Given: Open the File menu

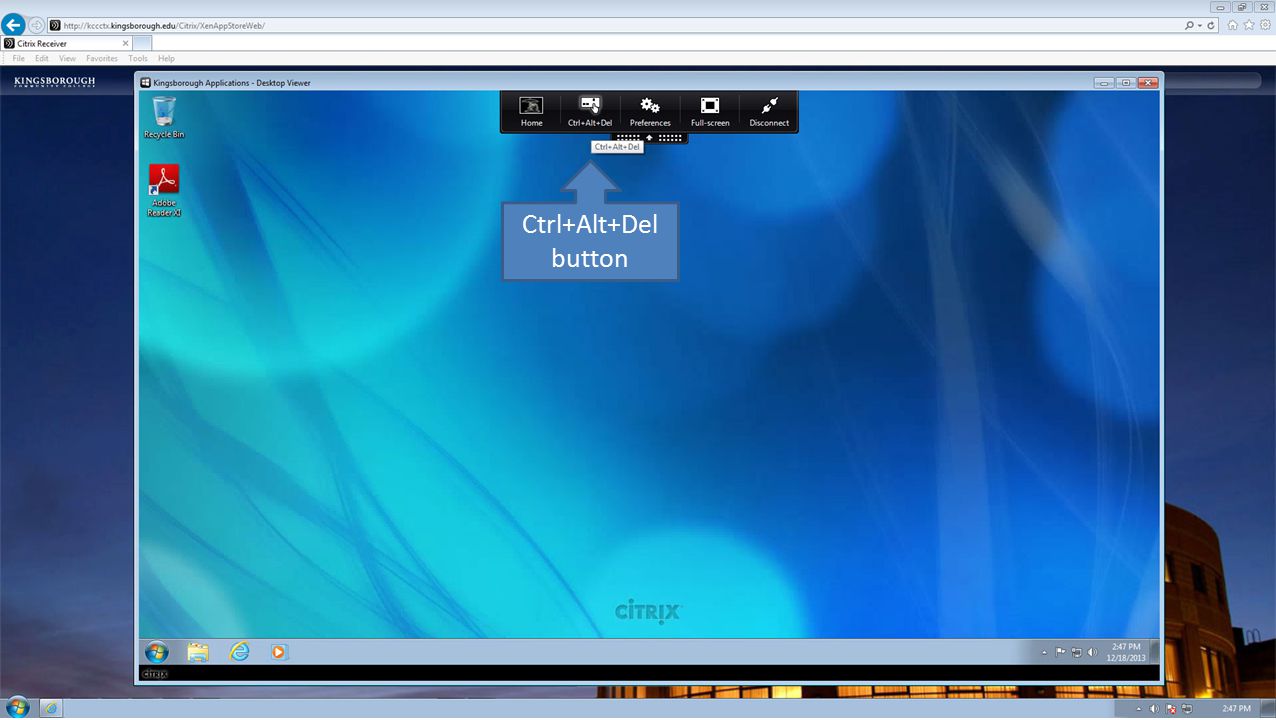Looking at the screenshot, I should pyautogui.click(x=18, y=59).
